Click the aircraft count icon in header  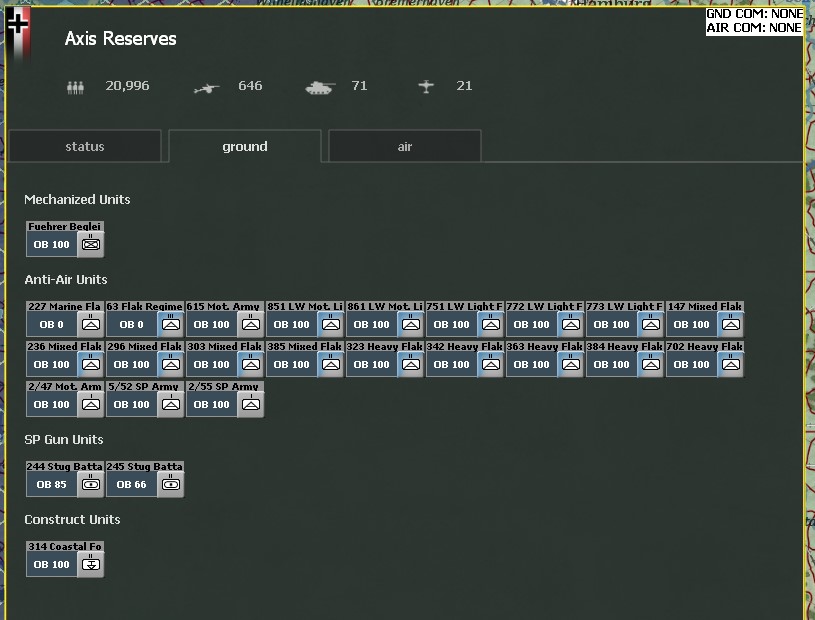pos(427,87)
